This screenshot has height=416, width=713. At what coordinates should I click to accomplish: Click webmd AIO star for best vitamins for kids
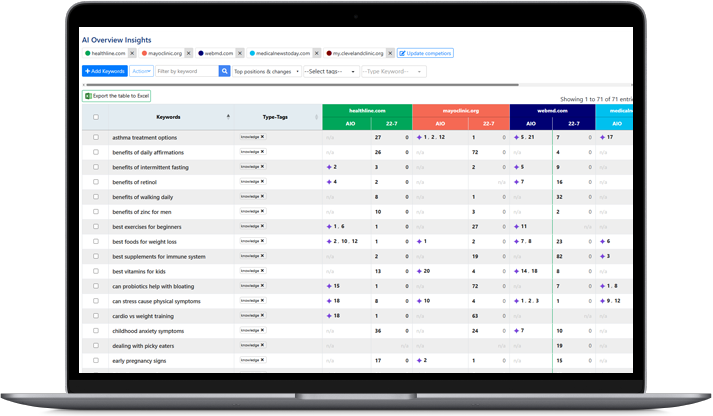517,271
